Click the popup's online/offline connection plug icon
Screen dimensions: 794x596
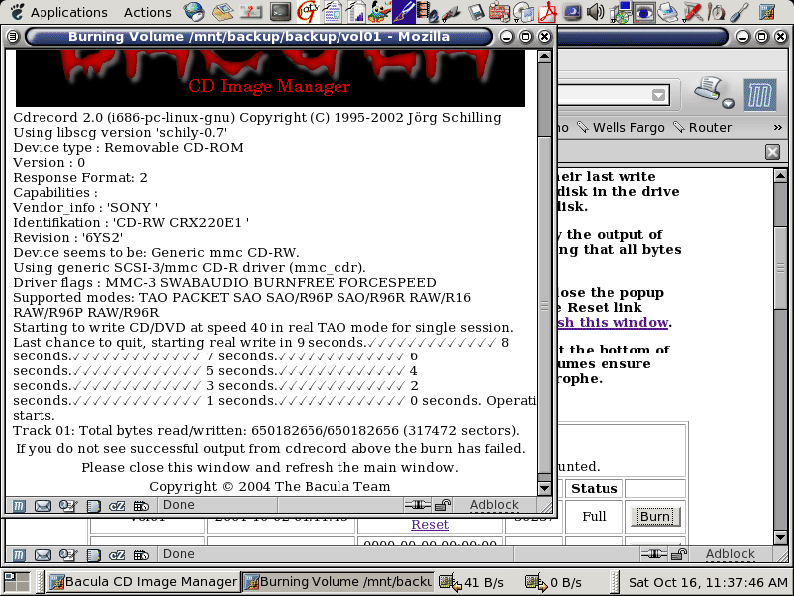click(418, 505)
